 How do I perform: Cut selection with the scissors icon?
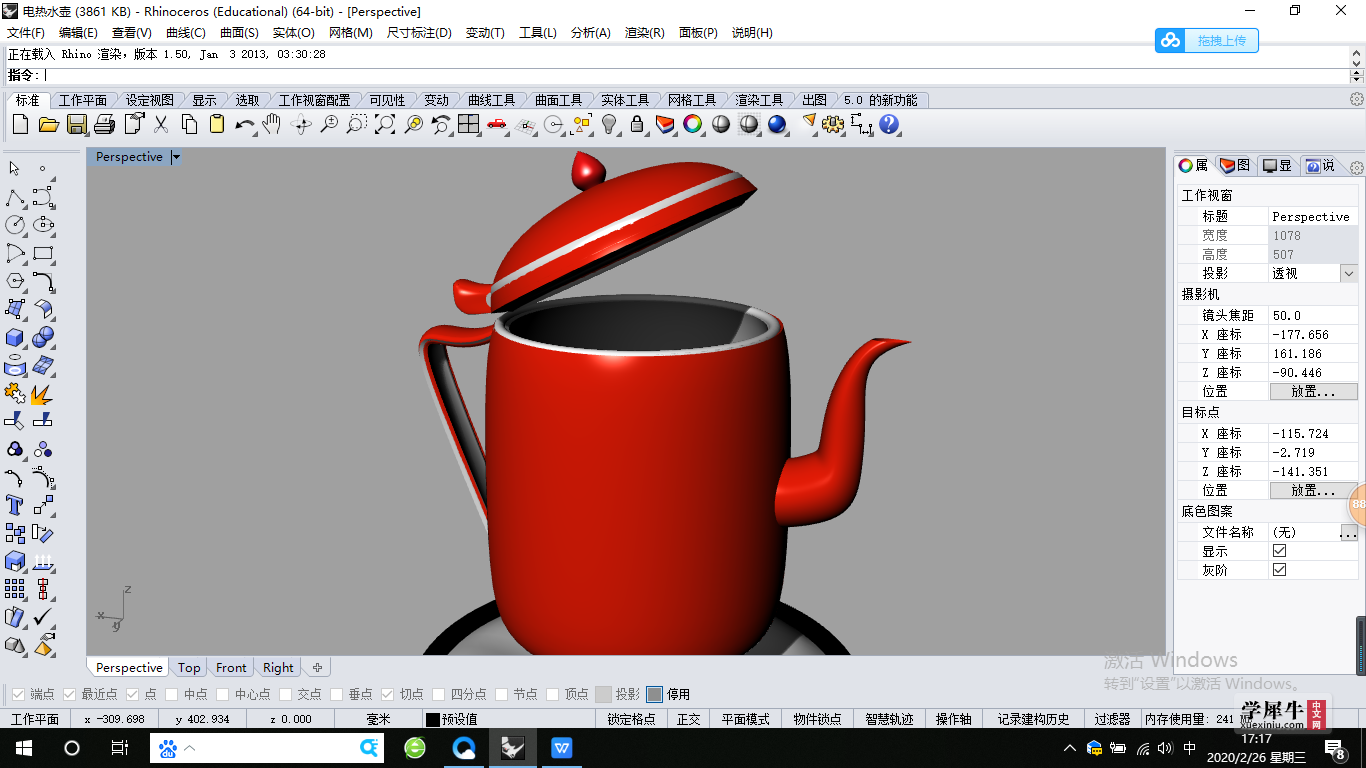[x=161, y=124]
